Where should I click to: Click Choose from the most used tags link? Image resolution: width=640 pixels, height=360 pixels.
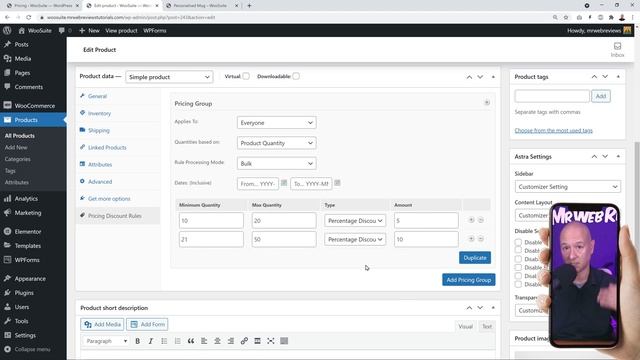[x=553, y=131]
